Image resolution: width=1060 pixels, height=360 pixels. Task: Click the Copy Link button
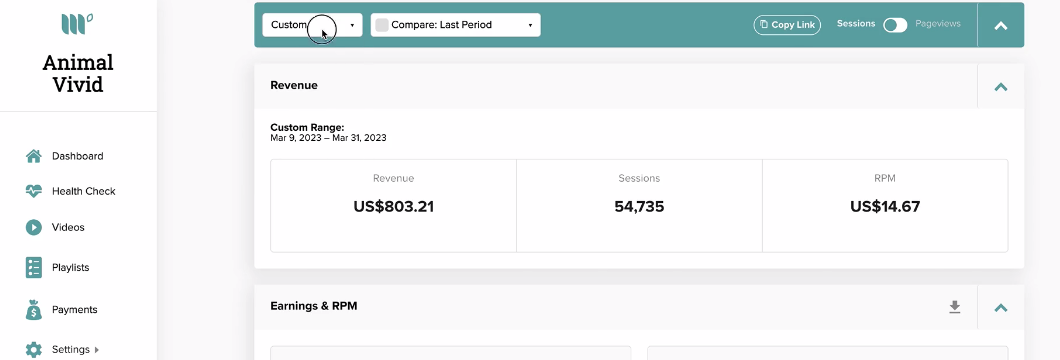click(787, 25)
